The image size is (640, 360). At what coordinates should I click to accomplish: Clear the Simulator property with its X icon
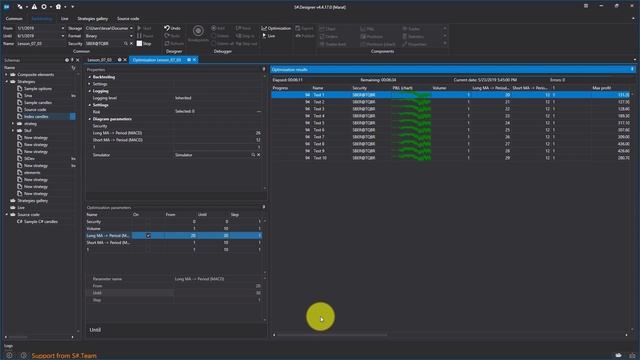259,155
